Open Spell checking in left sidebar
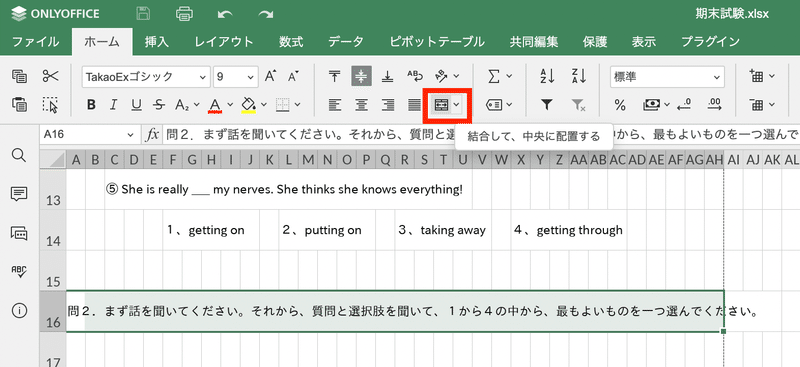Viewport: 800px width, 367px height. (19, 271)
